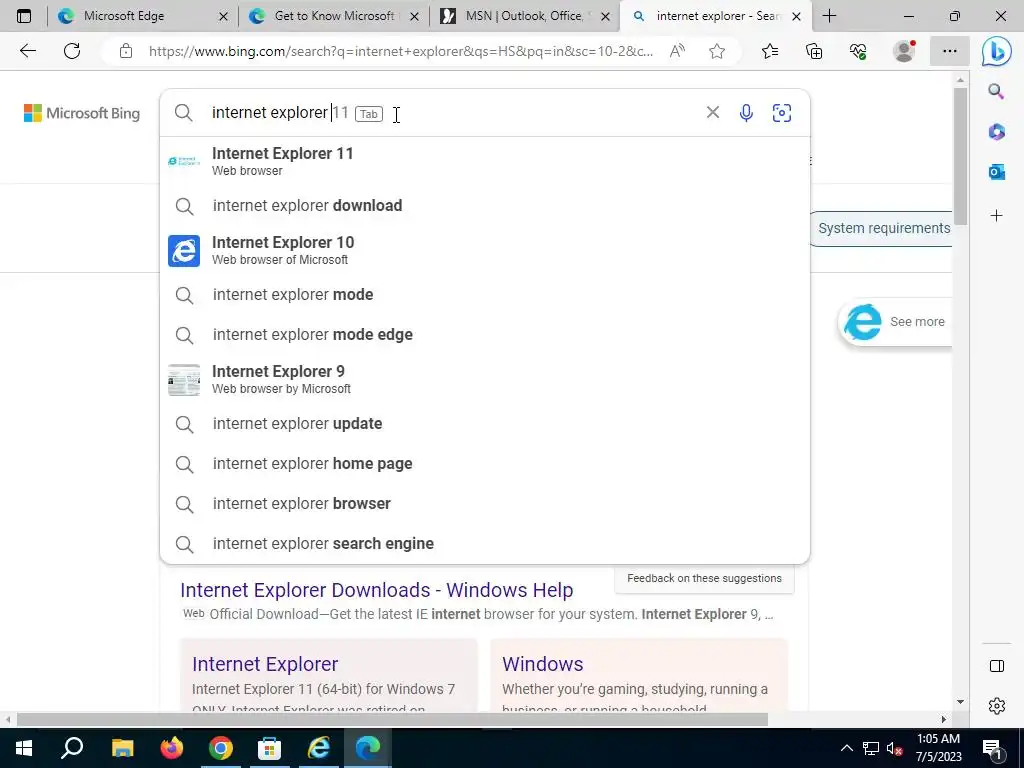Open the Collections panel
The height and width of the screenshot is (768, 1024).
[x=814, y=51]
